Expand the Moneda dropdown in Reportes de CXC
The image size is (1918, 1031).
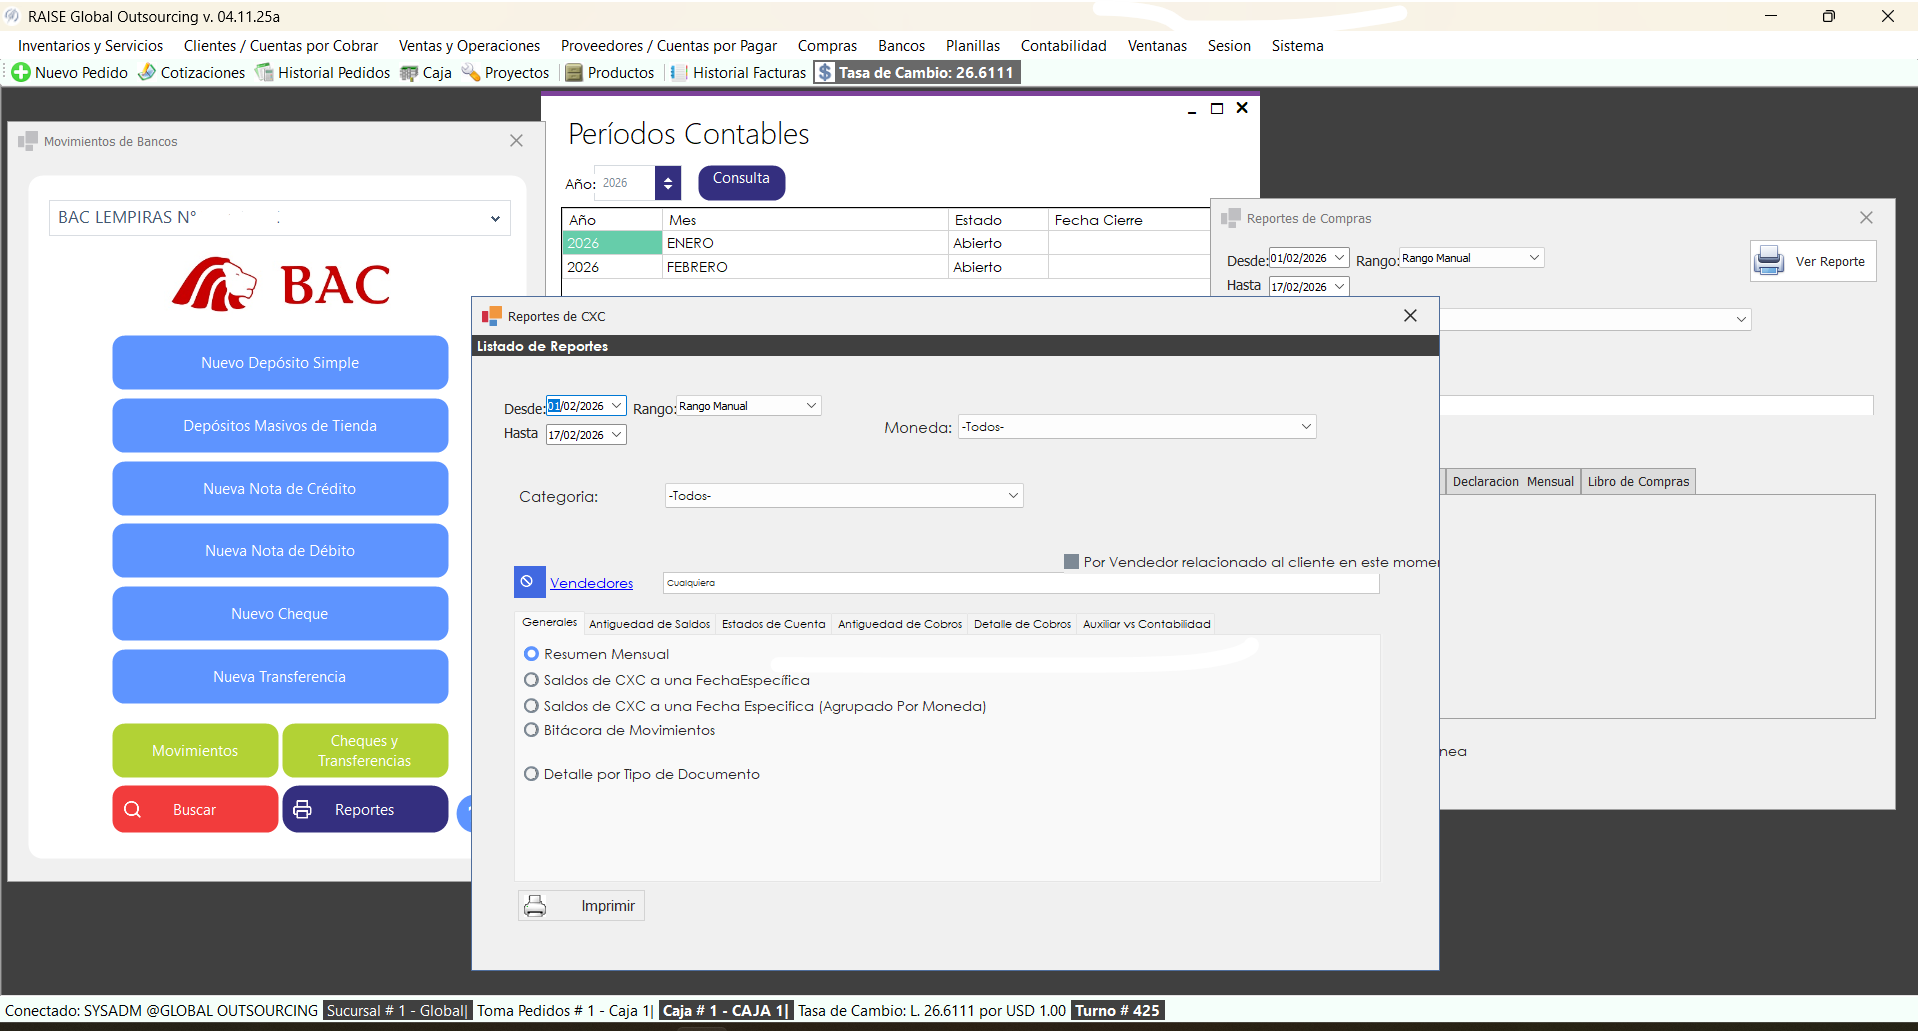click(x=1305, y=427)
